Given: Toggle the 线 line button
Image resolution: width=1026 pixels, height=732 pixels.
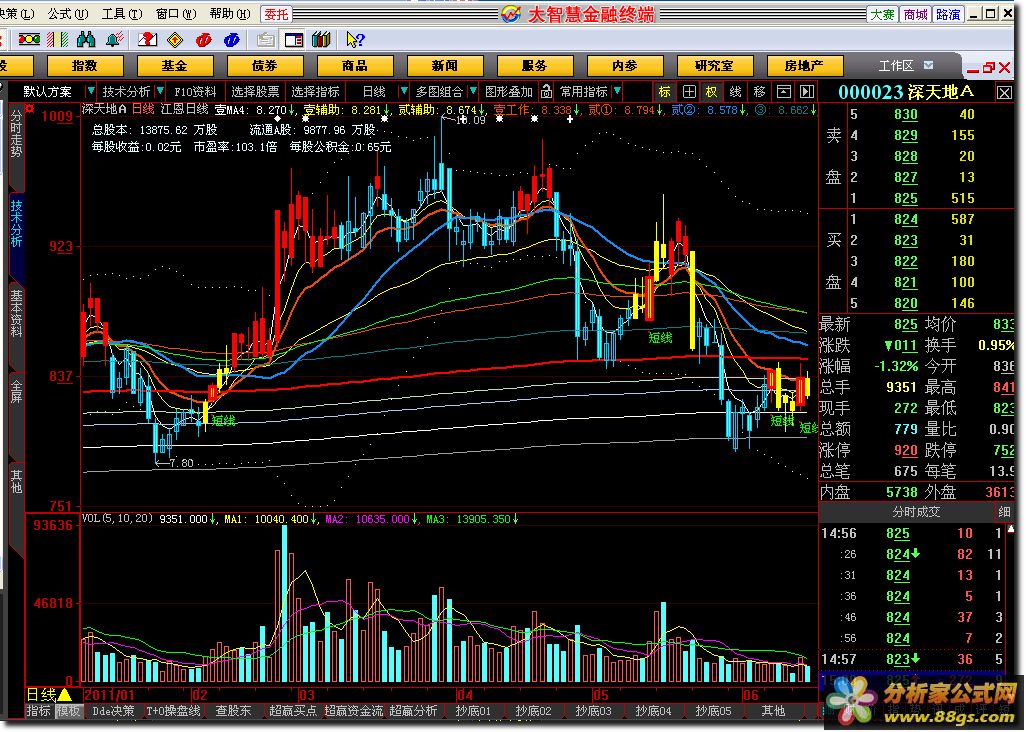Looking at the screenshot, I should coord(735,92).
